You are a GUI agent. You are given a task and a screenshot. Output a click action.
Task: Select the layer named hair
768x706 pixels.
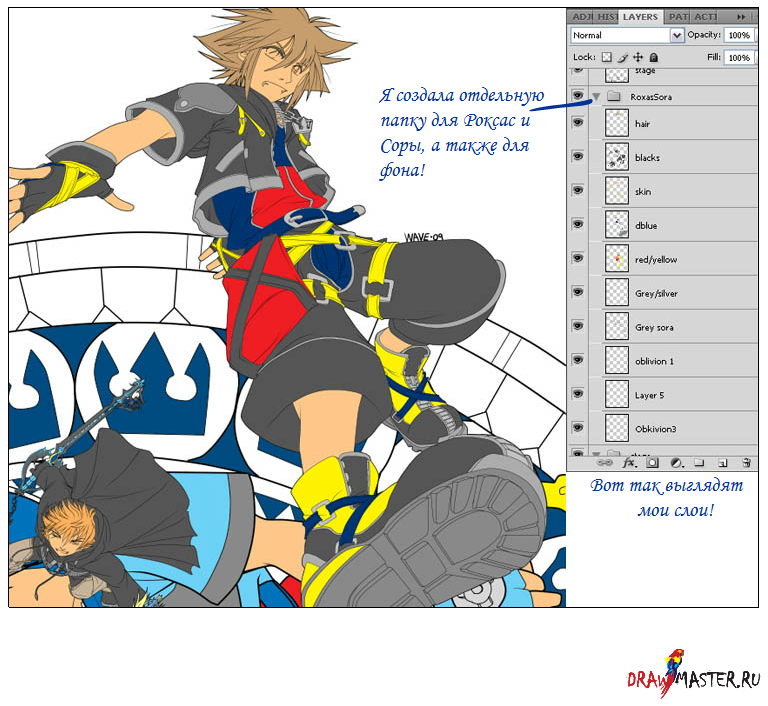pos(642,124)
